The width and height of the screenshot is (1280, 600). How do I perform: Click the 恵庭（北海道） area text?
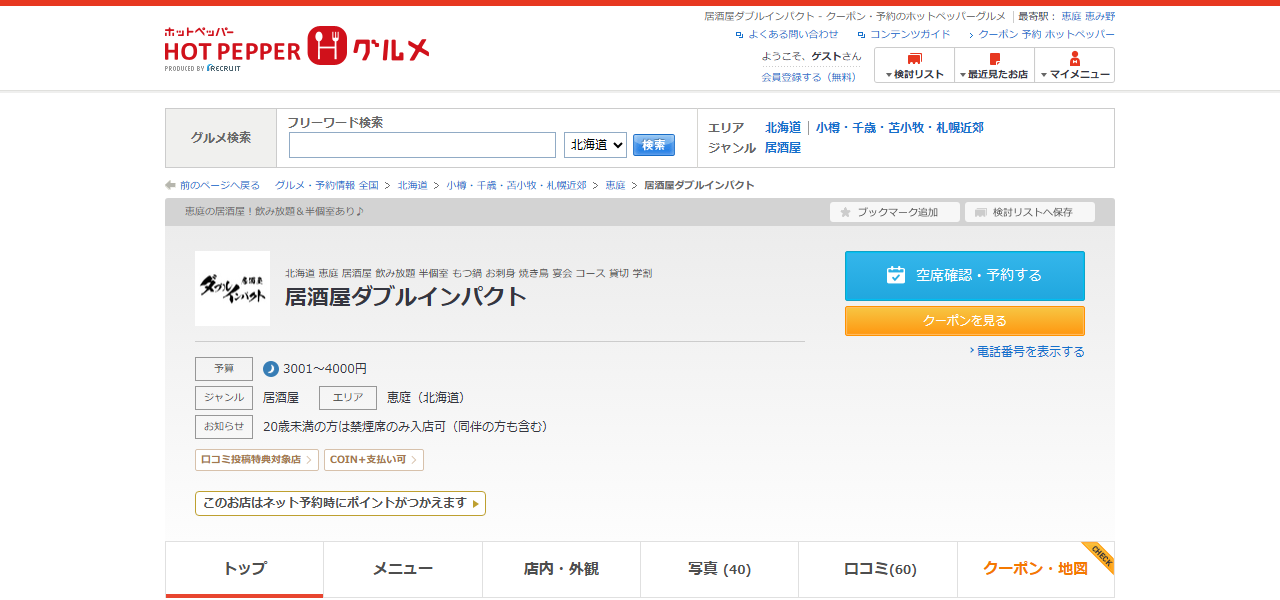click(x=426, y=398)
